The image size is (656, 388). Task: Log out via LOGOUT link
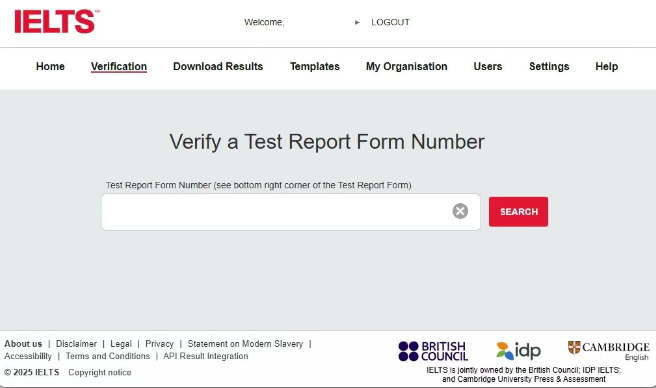(390, 22)
